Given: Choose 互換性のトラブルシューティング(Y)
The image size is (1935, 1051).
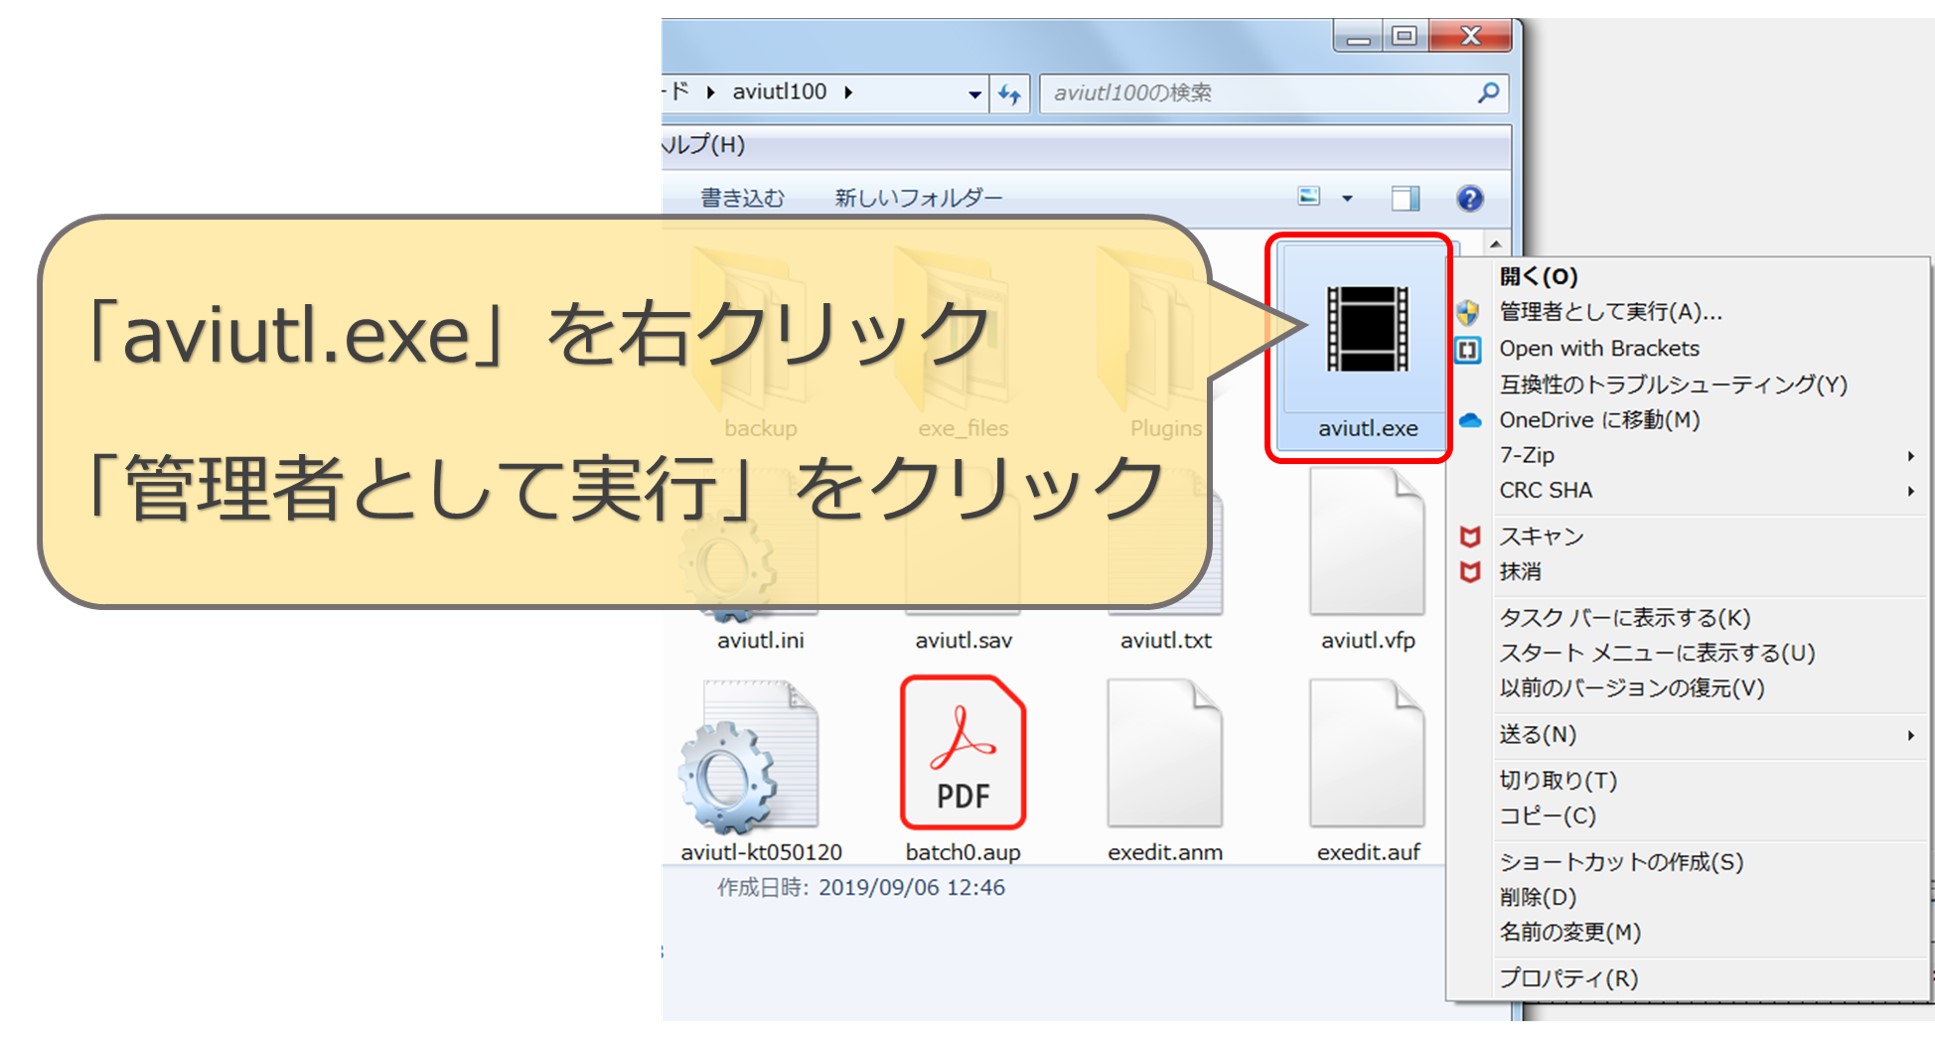Looking at the screenshot, I should tap(1673, 384).
